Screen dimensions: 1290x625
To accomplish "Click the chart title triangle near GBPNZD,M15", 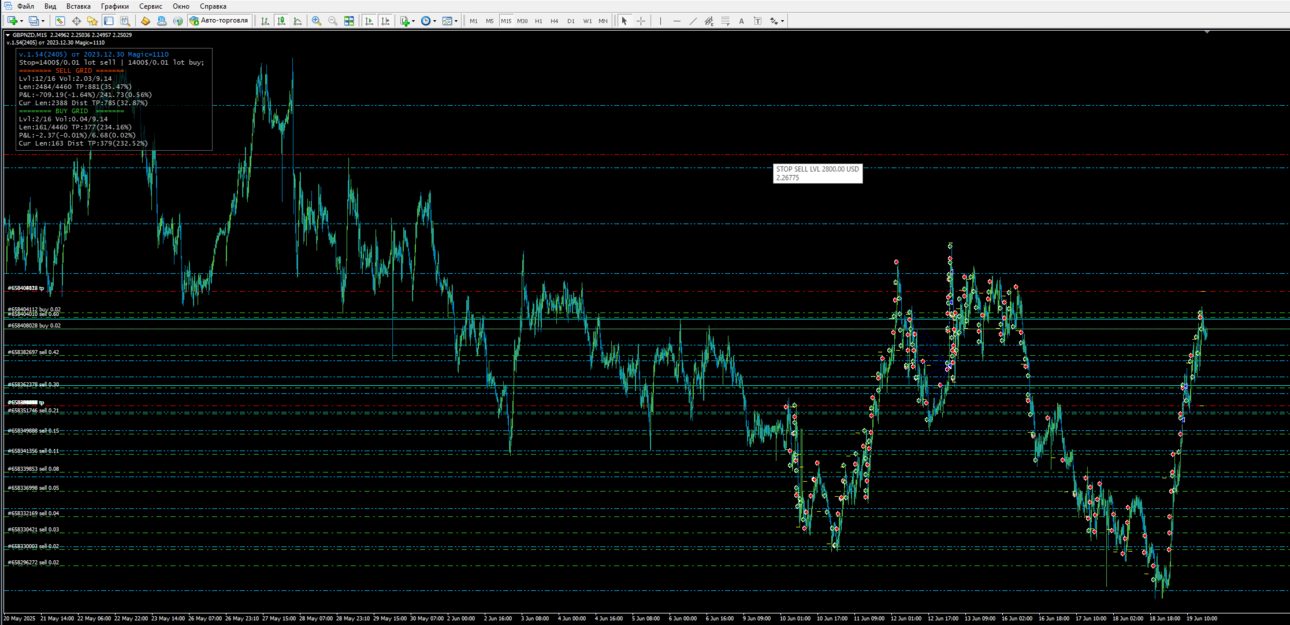I will click(8, 35).
